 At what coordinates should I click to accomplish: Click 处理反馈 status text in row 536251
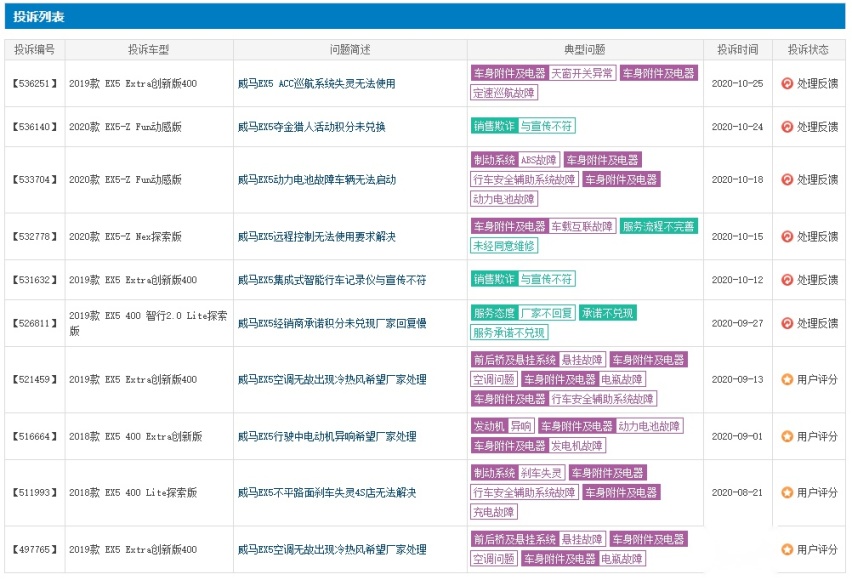click(817, 84)
